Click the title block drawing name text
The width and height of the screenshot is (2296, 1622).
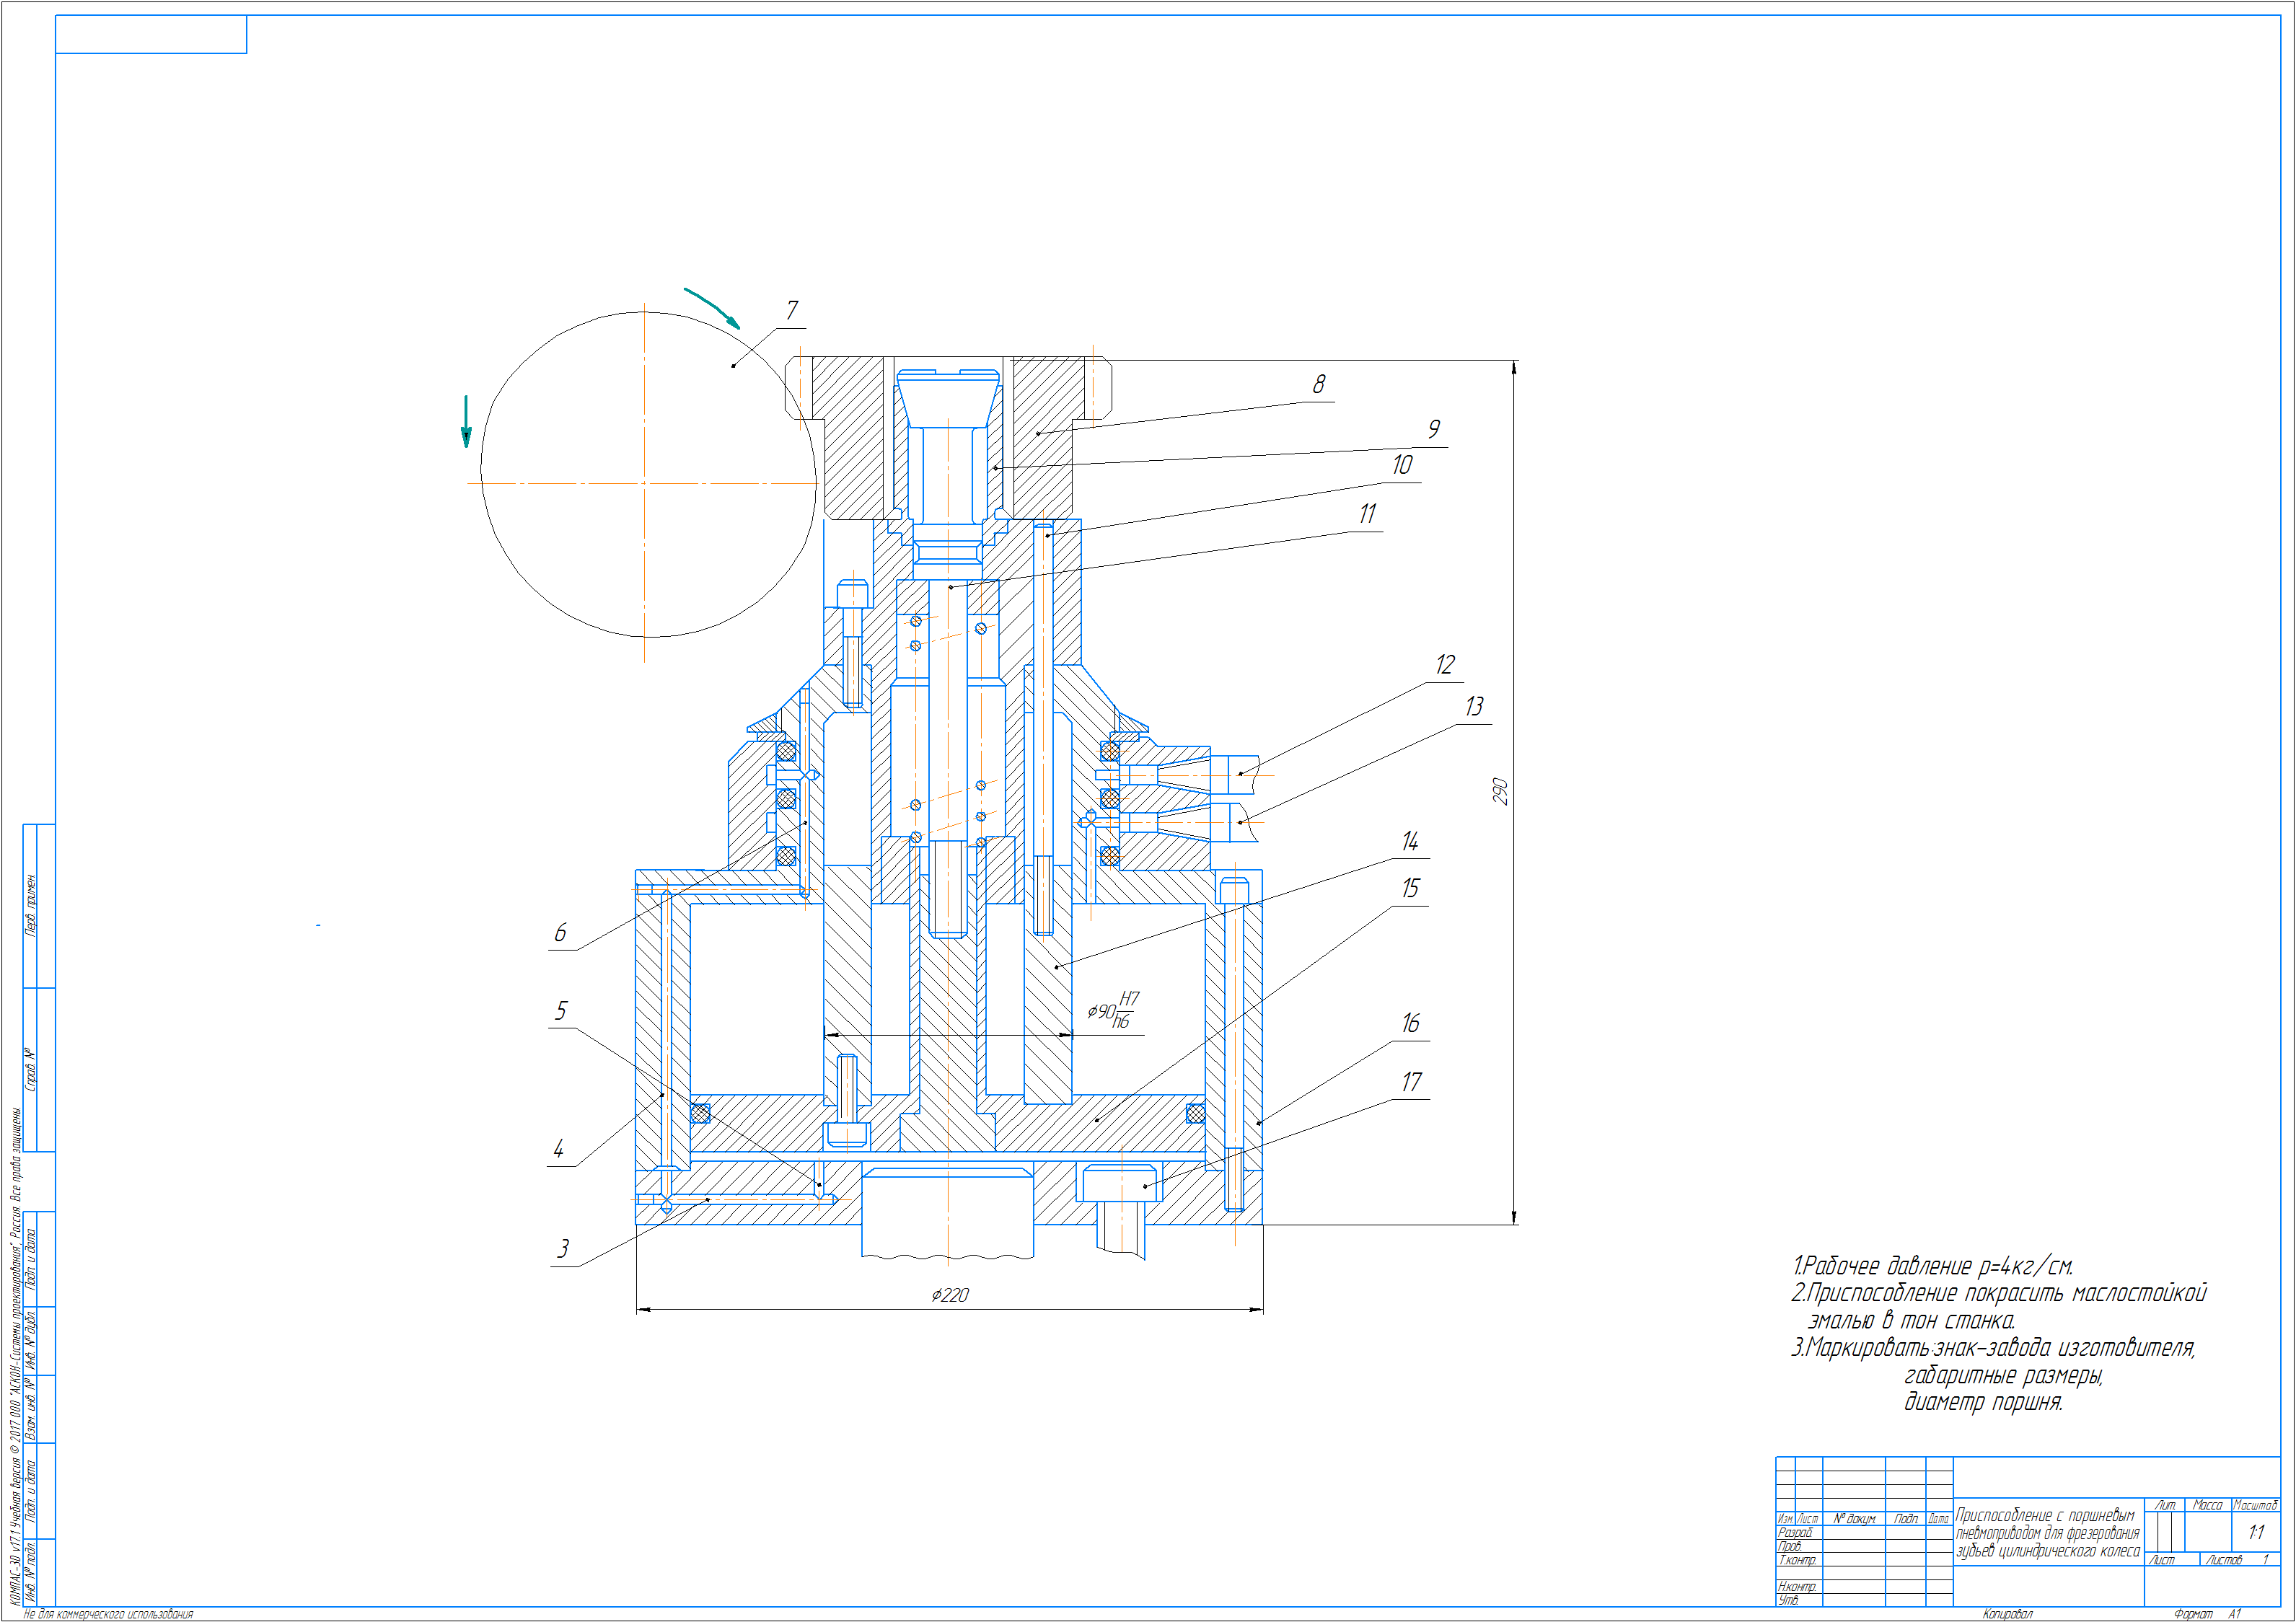tap(2047, 1533)
